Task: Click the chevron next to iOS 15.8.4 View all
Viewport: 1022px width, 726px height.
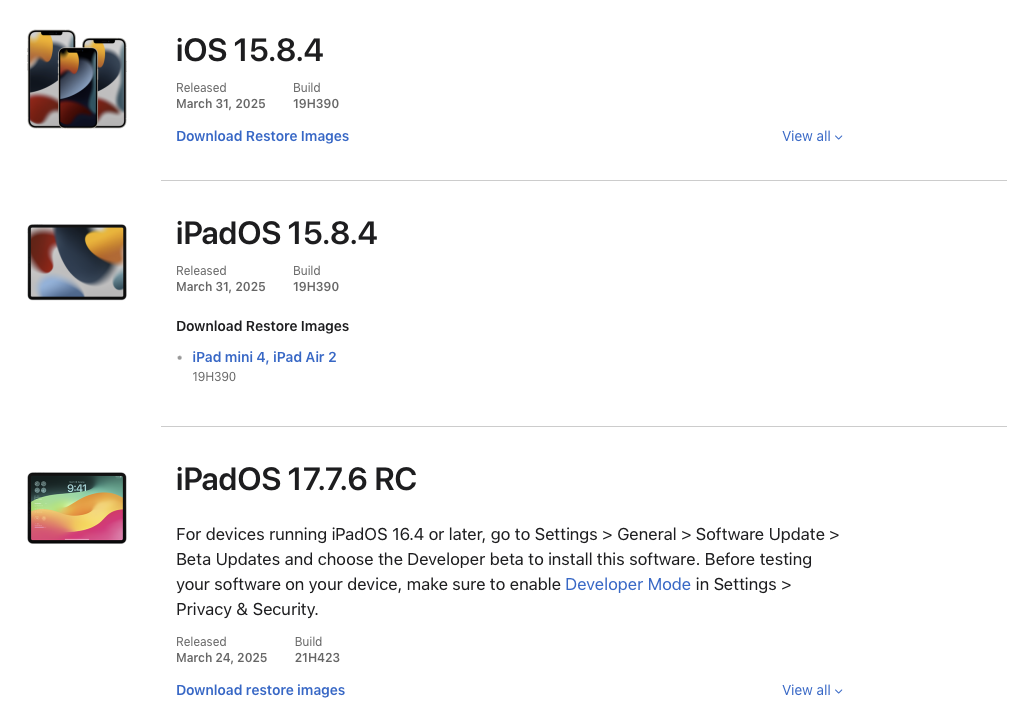Action: [x=838, y=136]
